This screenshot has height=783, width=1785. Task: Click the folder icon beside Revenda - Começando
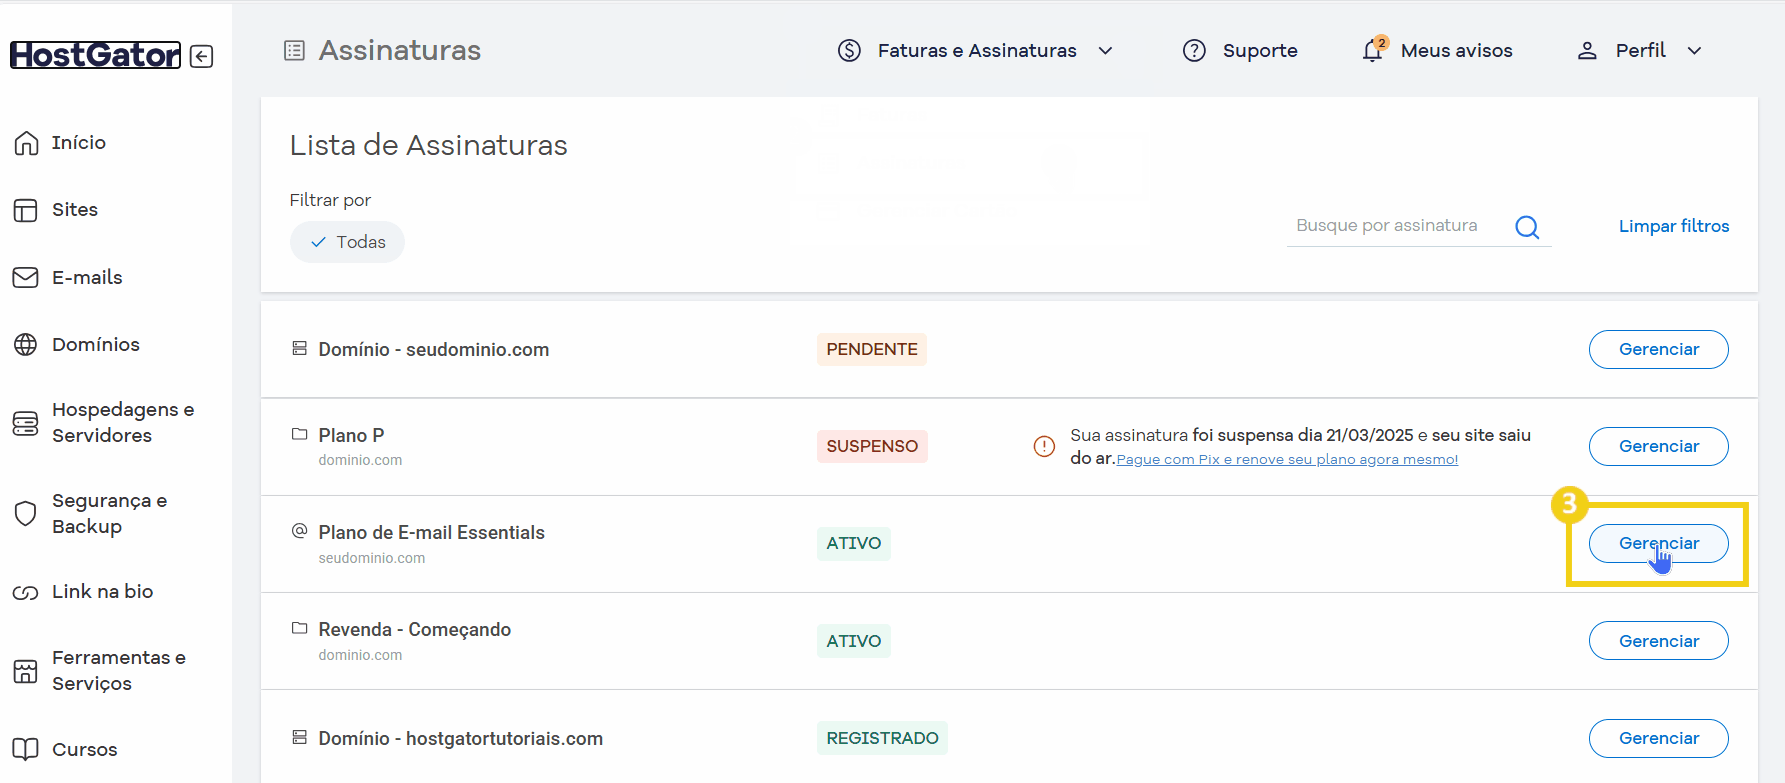299,628
